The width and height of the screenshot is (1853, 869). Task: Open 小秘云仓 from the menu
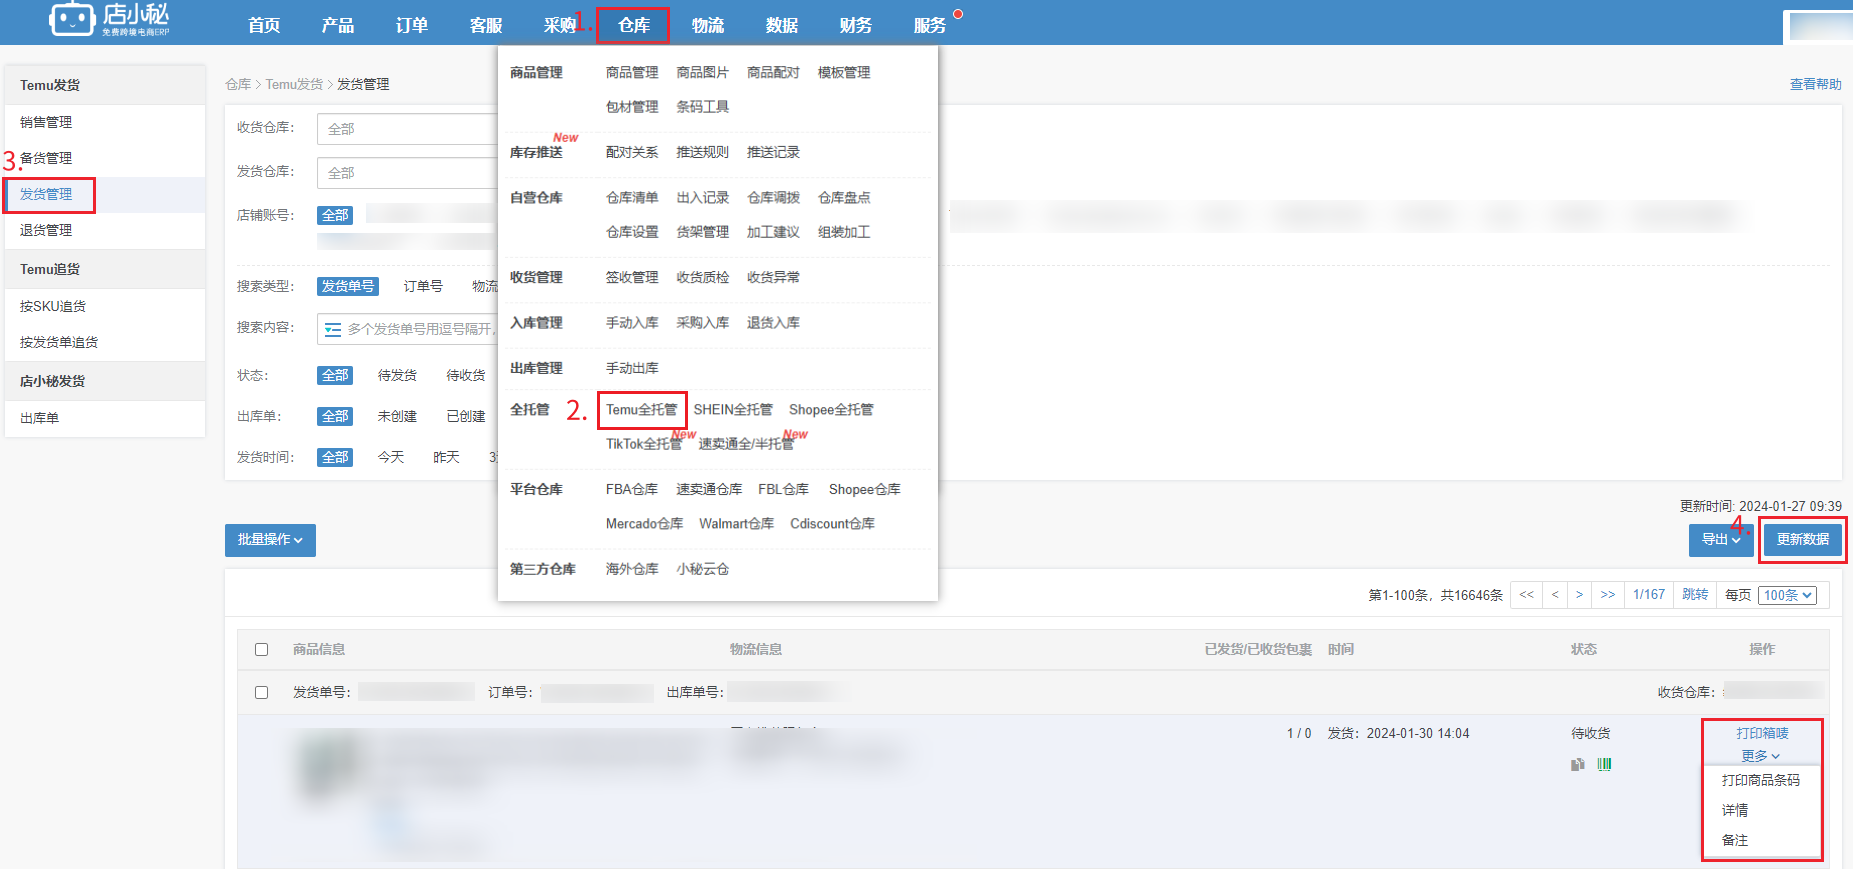pyautogui.click(x=703, y=569)
